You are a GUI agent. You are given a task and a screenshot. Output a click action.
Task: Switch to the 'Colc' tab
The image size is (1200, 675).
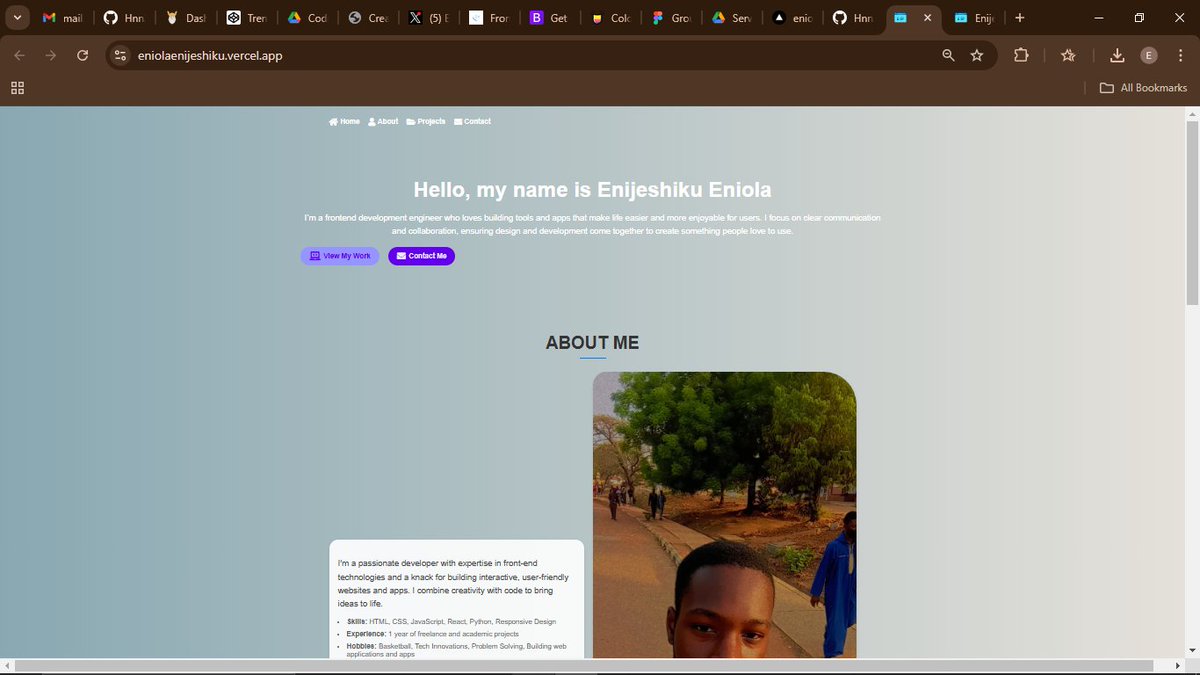coord(611,18)
